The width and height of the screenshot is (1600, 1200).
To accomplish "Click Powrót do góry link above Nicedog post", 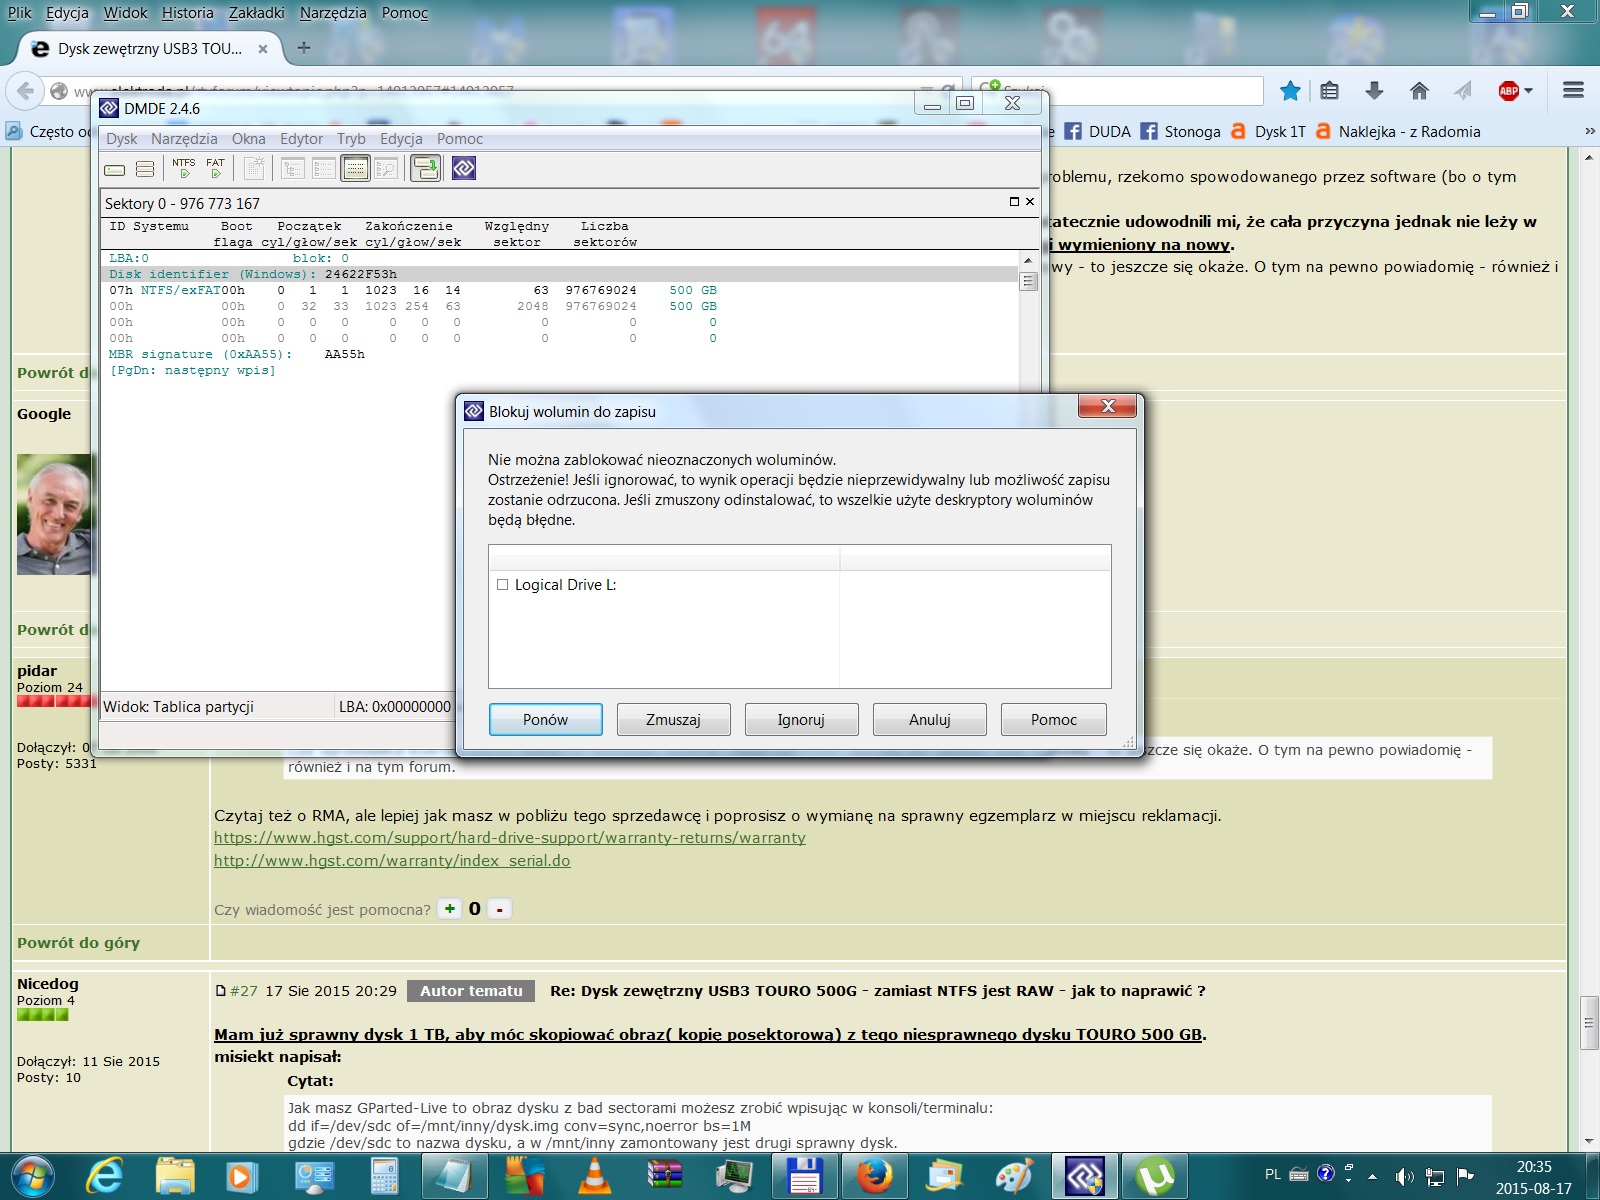I will (x=78, y=943).
